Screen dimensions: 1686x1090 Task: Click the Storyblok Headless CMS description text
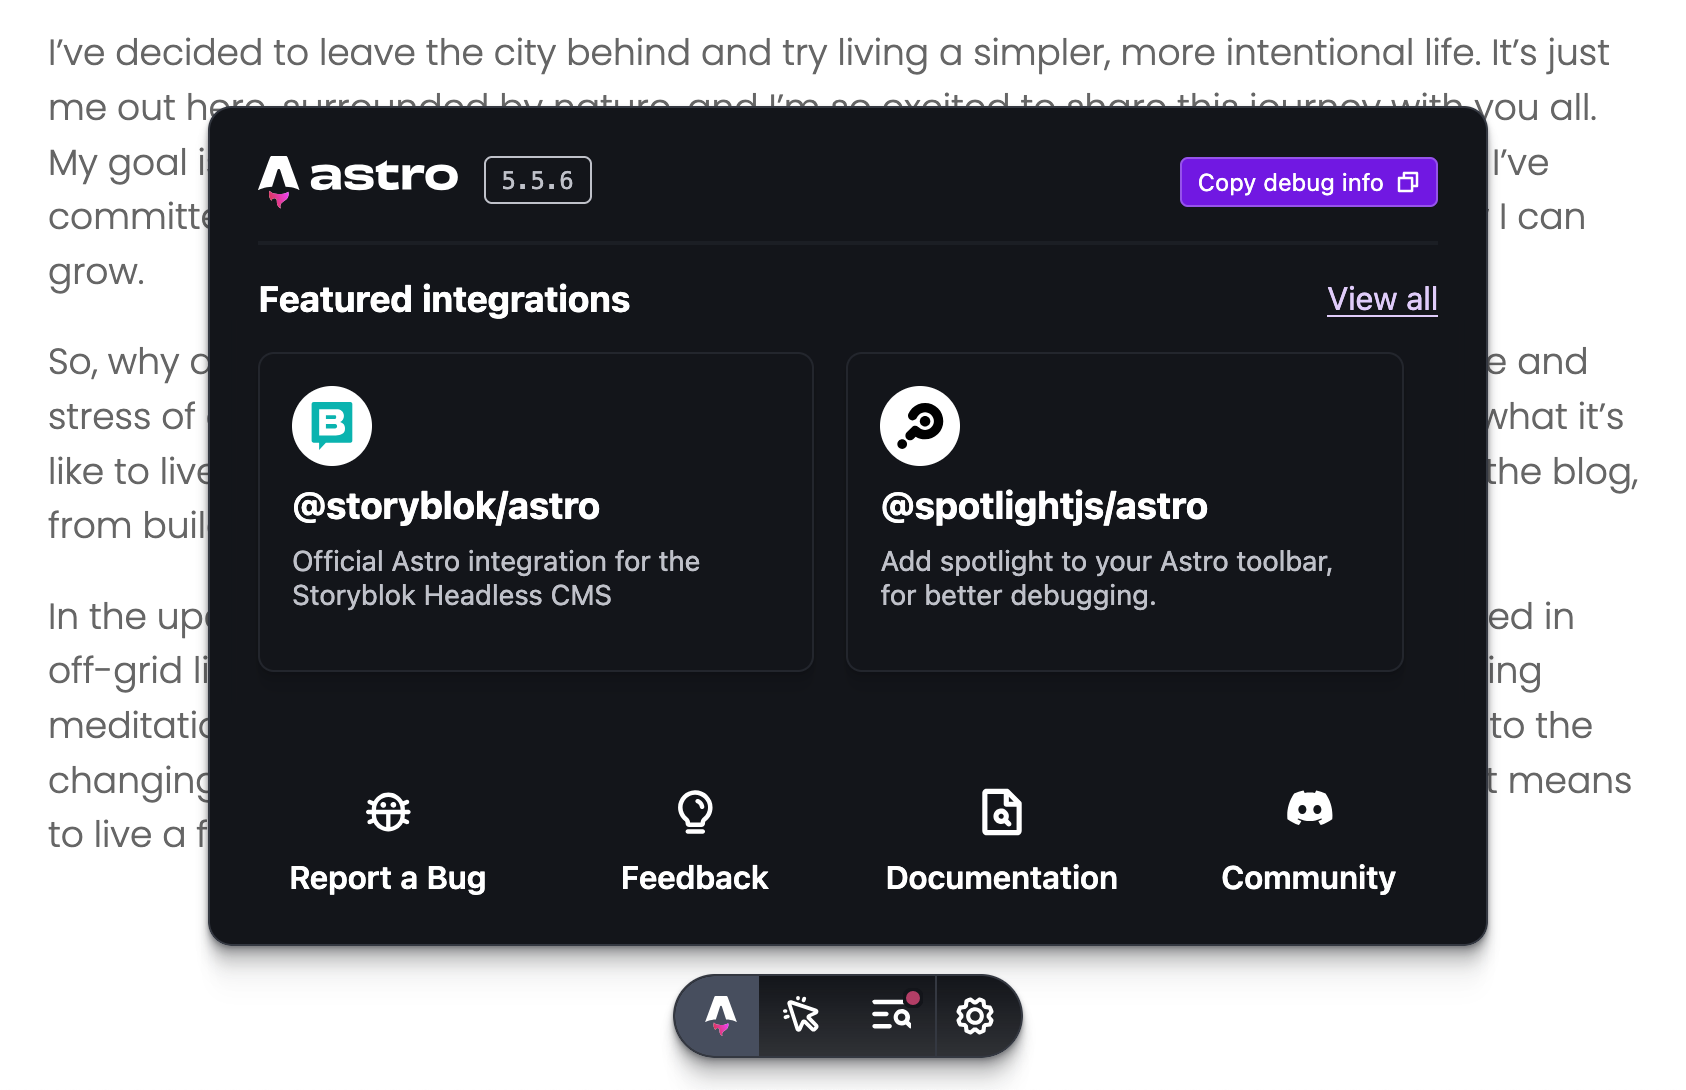[x=496, y=578]
